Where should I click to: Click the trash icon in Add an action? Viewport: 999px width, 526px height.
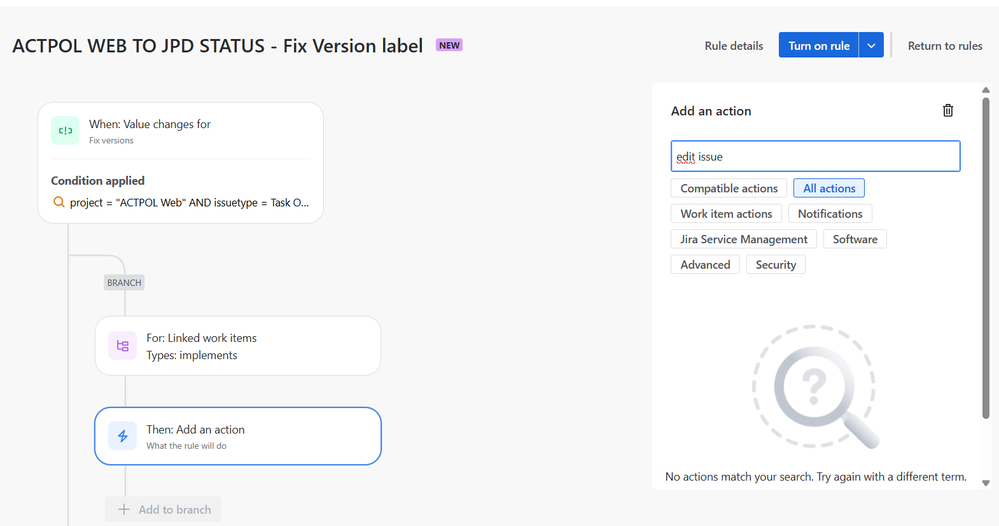947,111
